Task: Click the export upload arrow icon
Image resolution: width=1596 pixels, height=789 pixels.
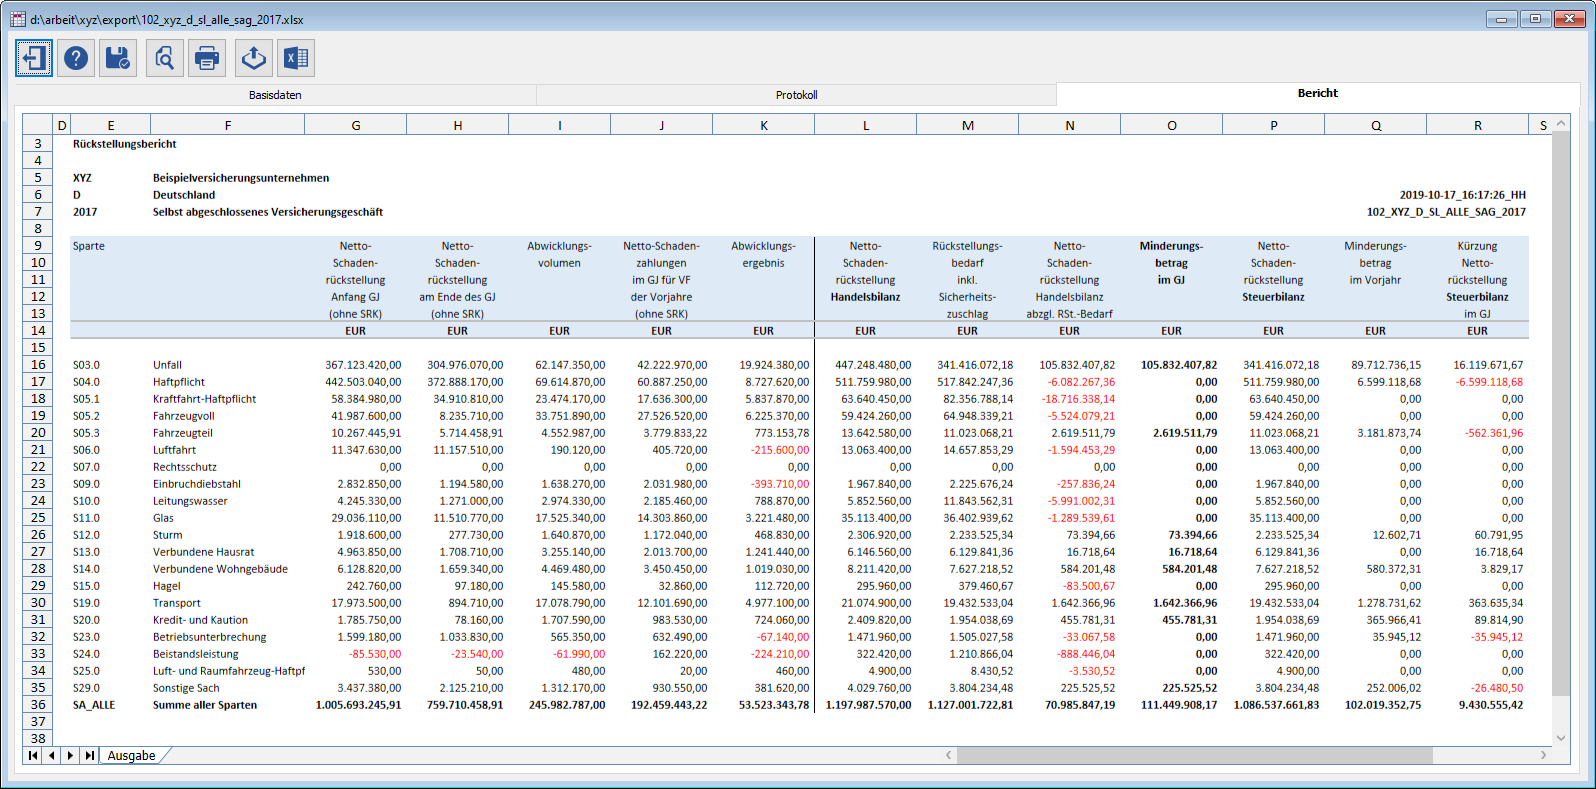Action: click(x=254, y=58)
